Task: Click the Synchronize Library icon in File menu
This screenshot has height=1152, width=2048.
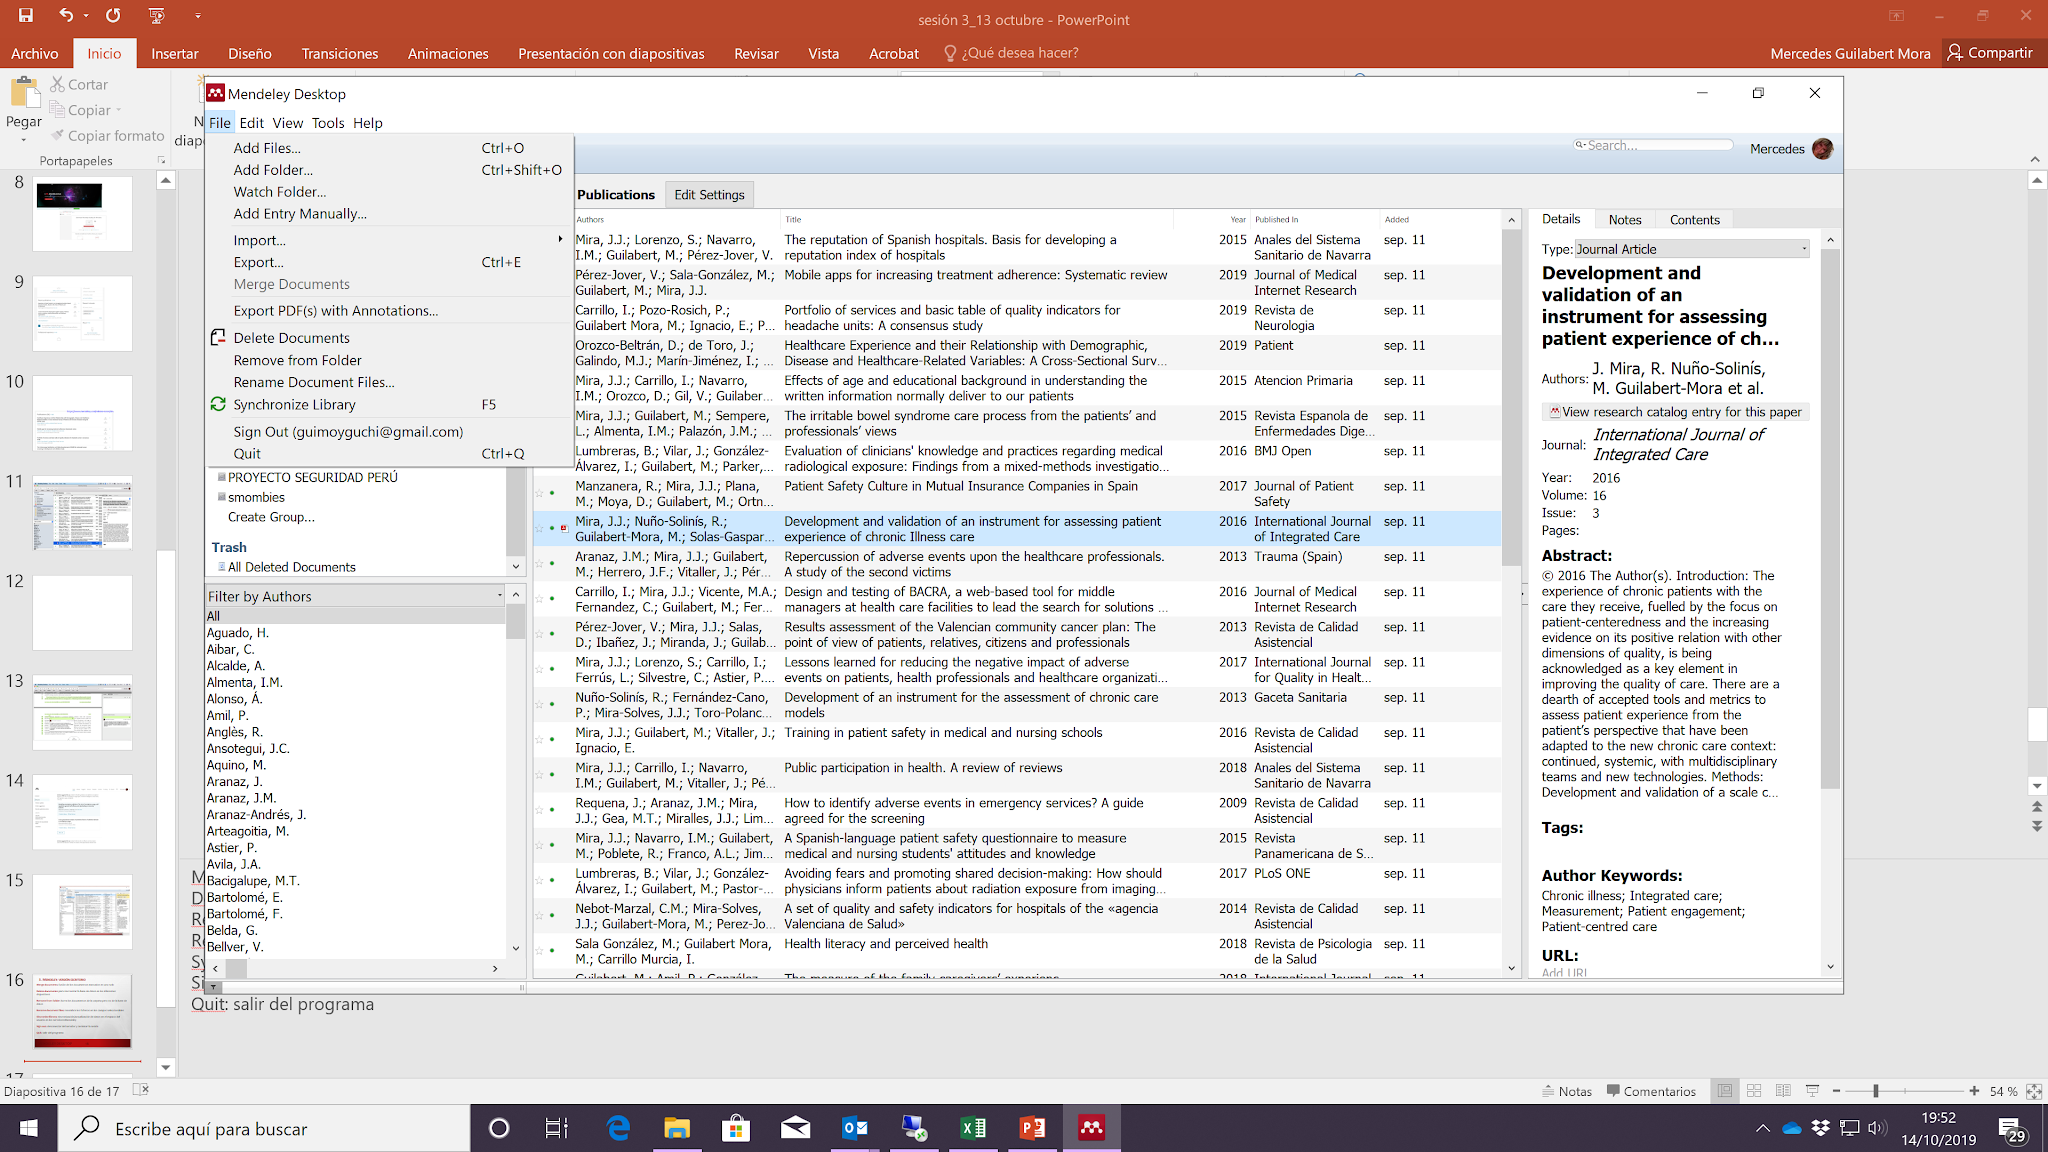Action: [x=218, y=404]
